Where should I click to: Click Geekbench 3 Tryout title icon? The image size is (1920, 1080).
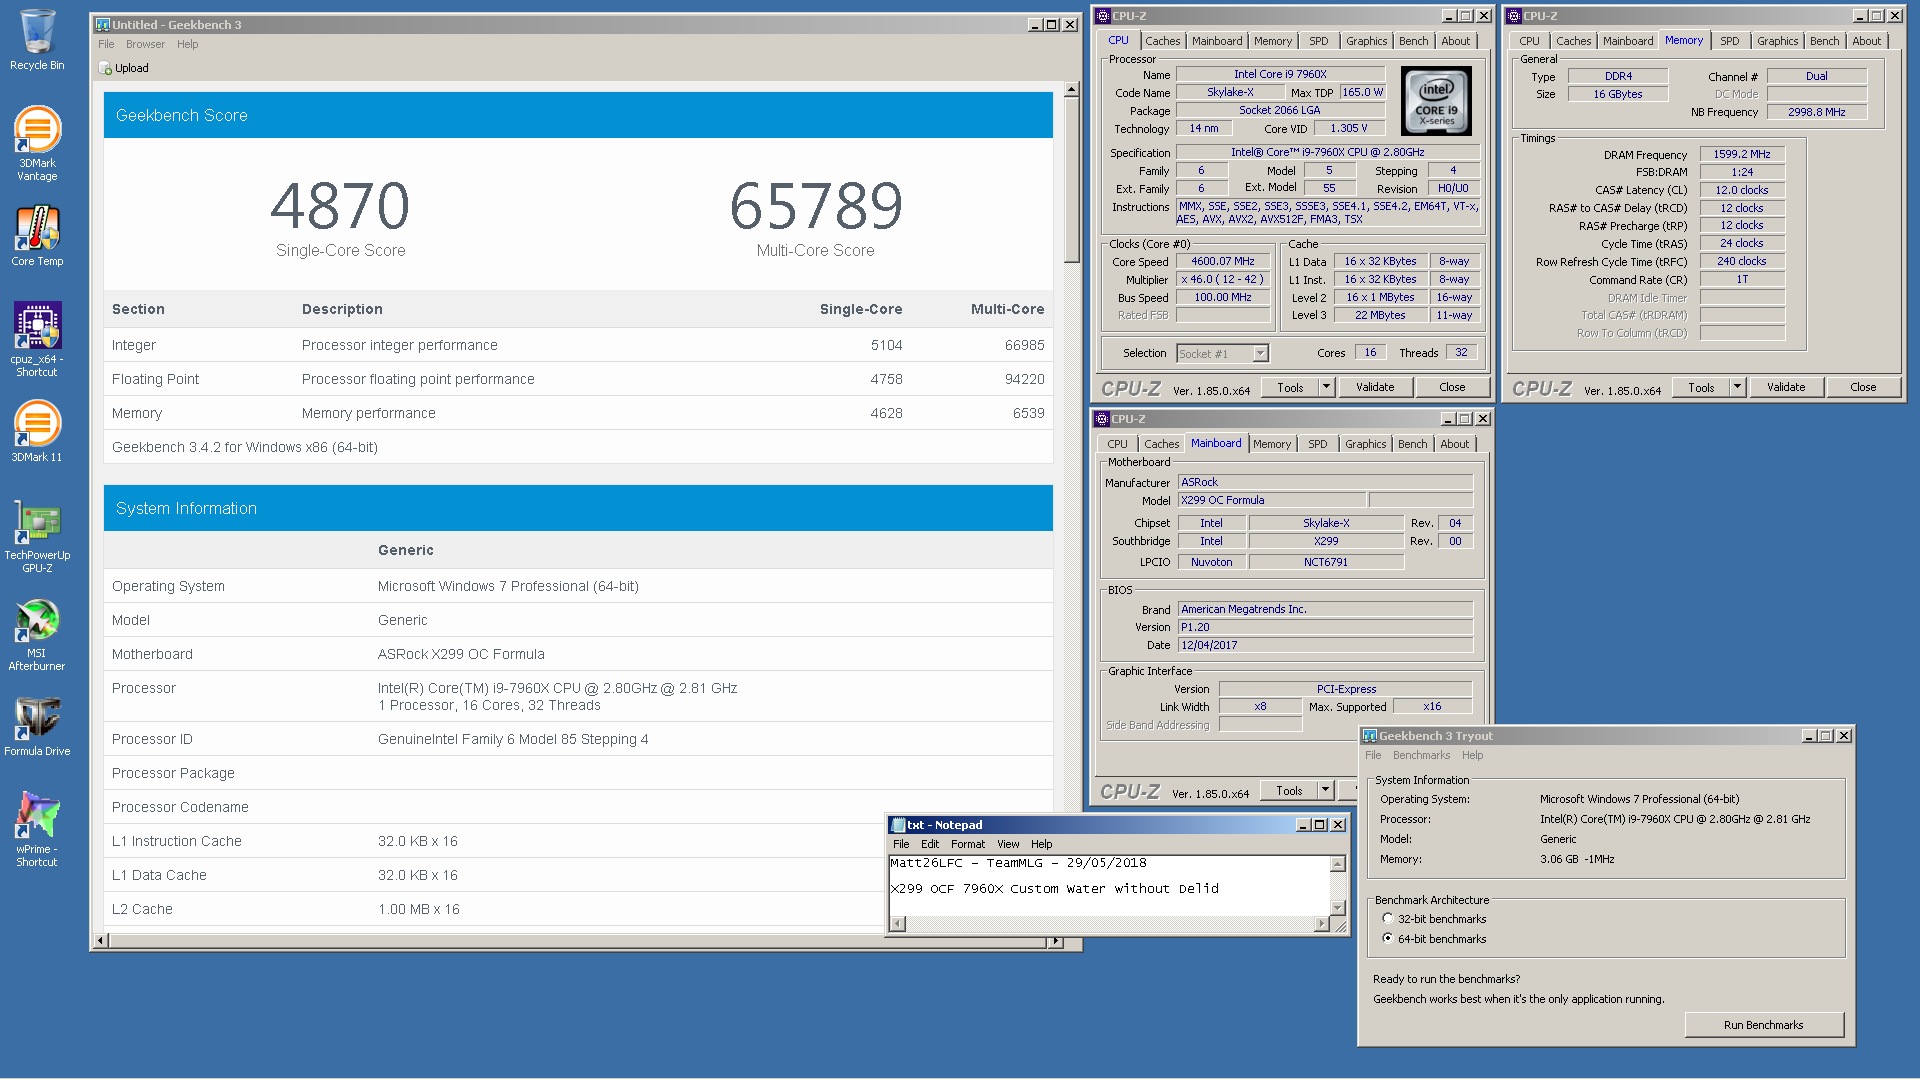pyautogui.click(x=1370, y=736)
